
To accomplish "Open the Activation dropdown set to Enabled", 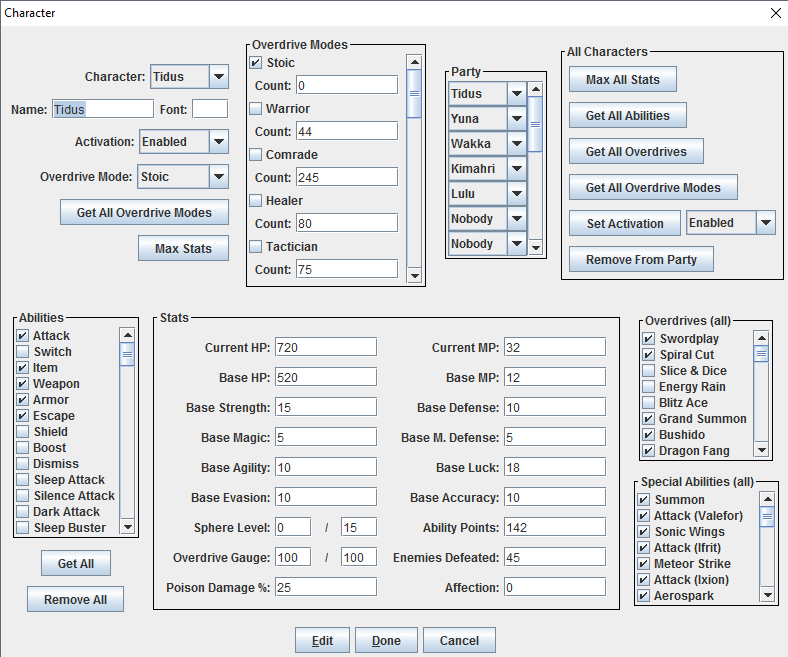I will 183,142.
